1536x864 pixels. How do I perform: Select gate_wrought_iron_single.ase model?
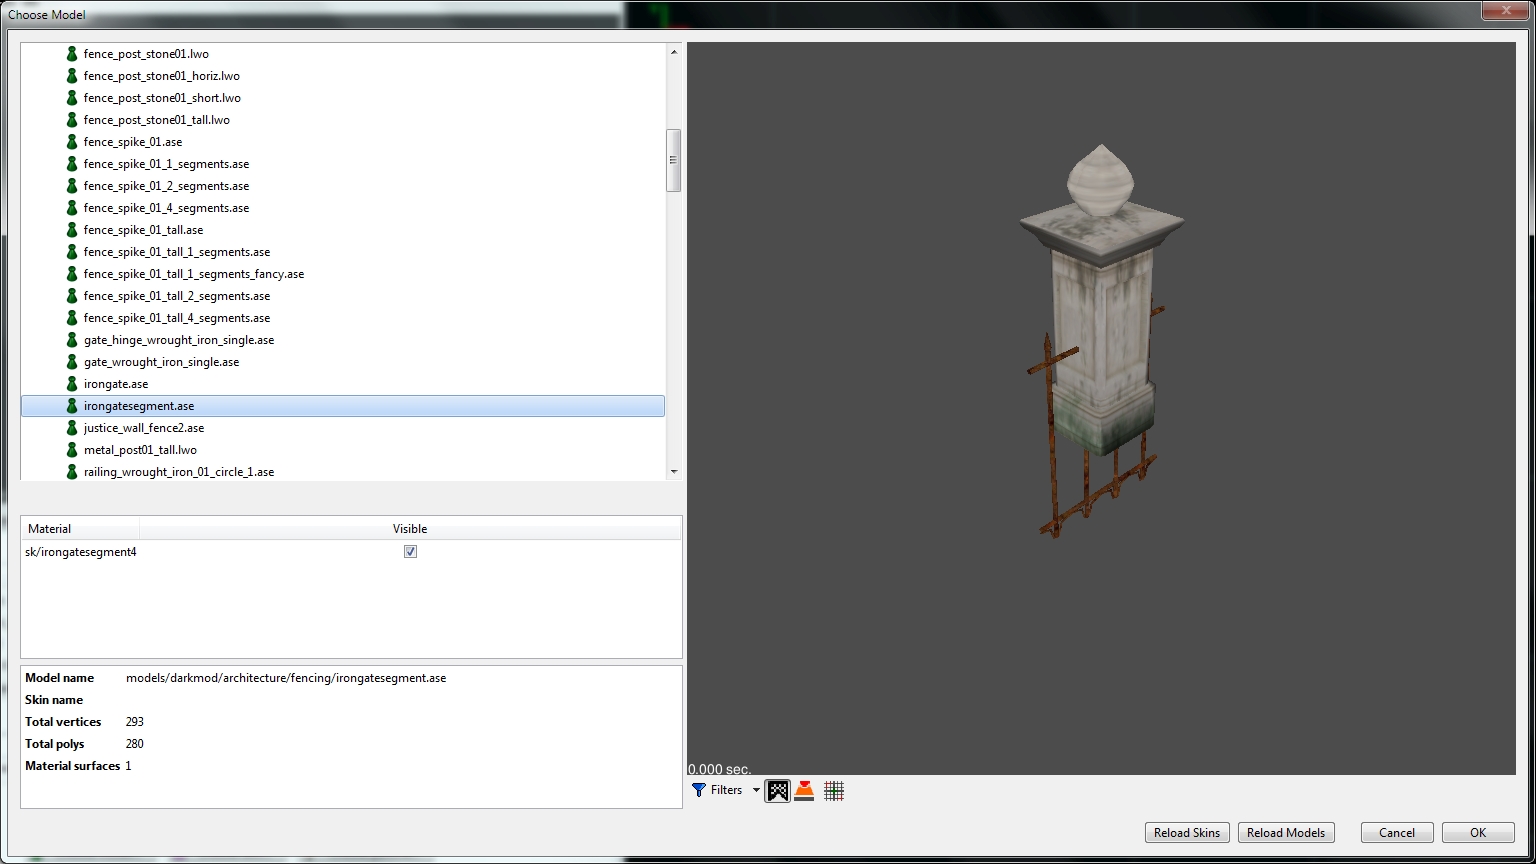(x=161, y=362)
